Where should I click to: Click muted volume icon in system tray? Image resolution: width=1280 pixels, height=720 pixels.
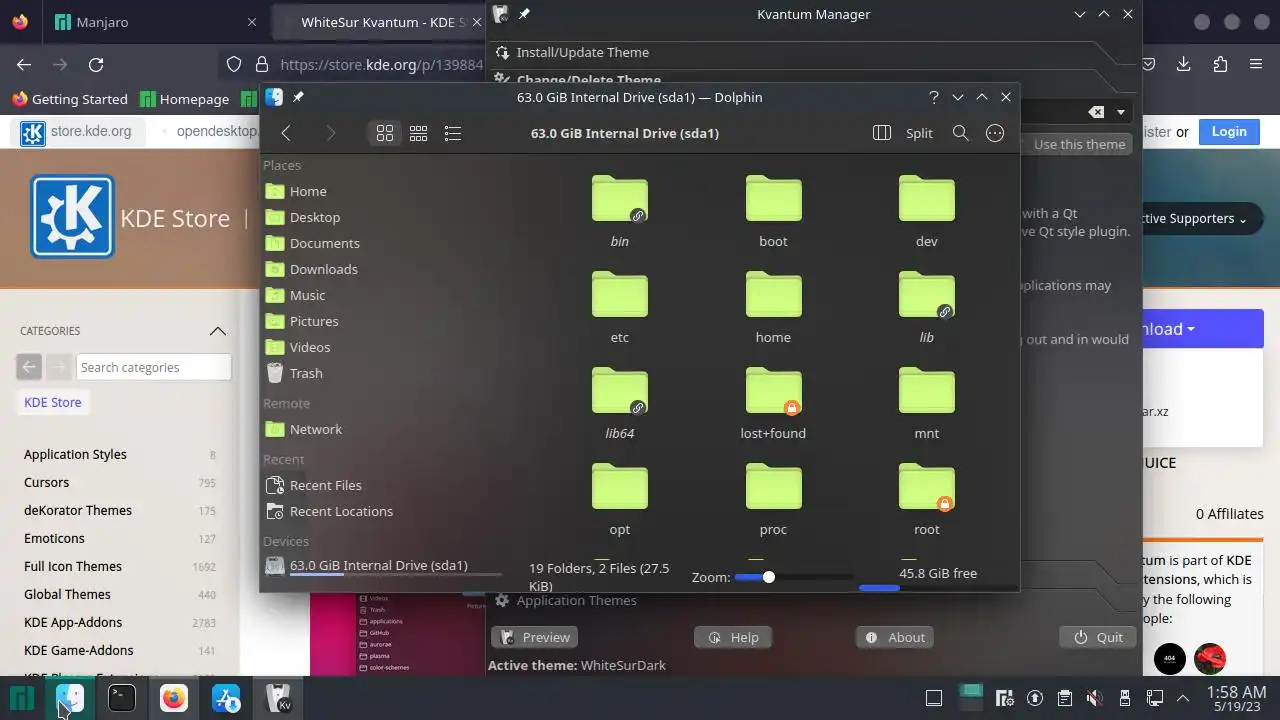[1095, 698]
